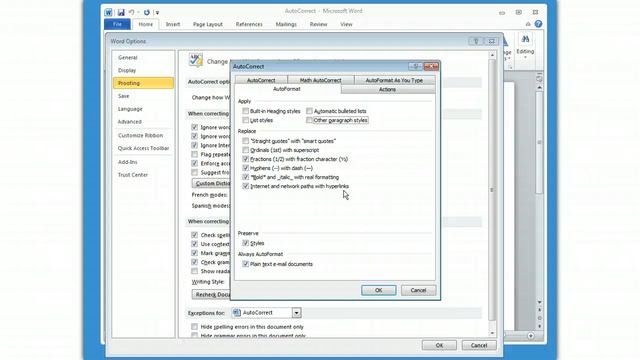Screen dimensions: 640x360
Task: Uncheck Fractions (1/2) with fraction character
Action: pyautogui.click(x=245, y=159)
